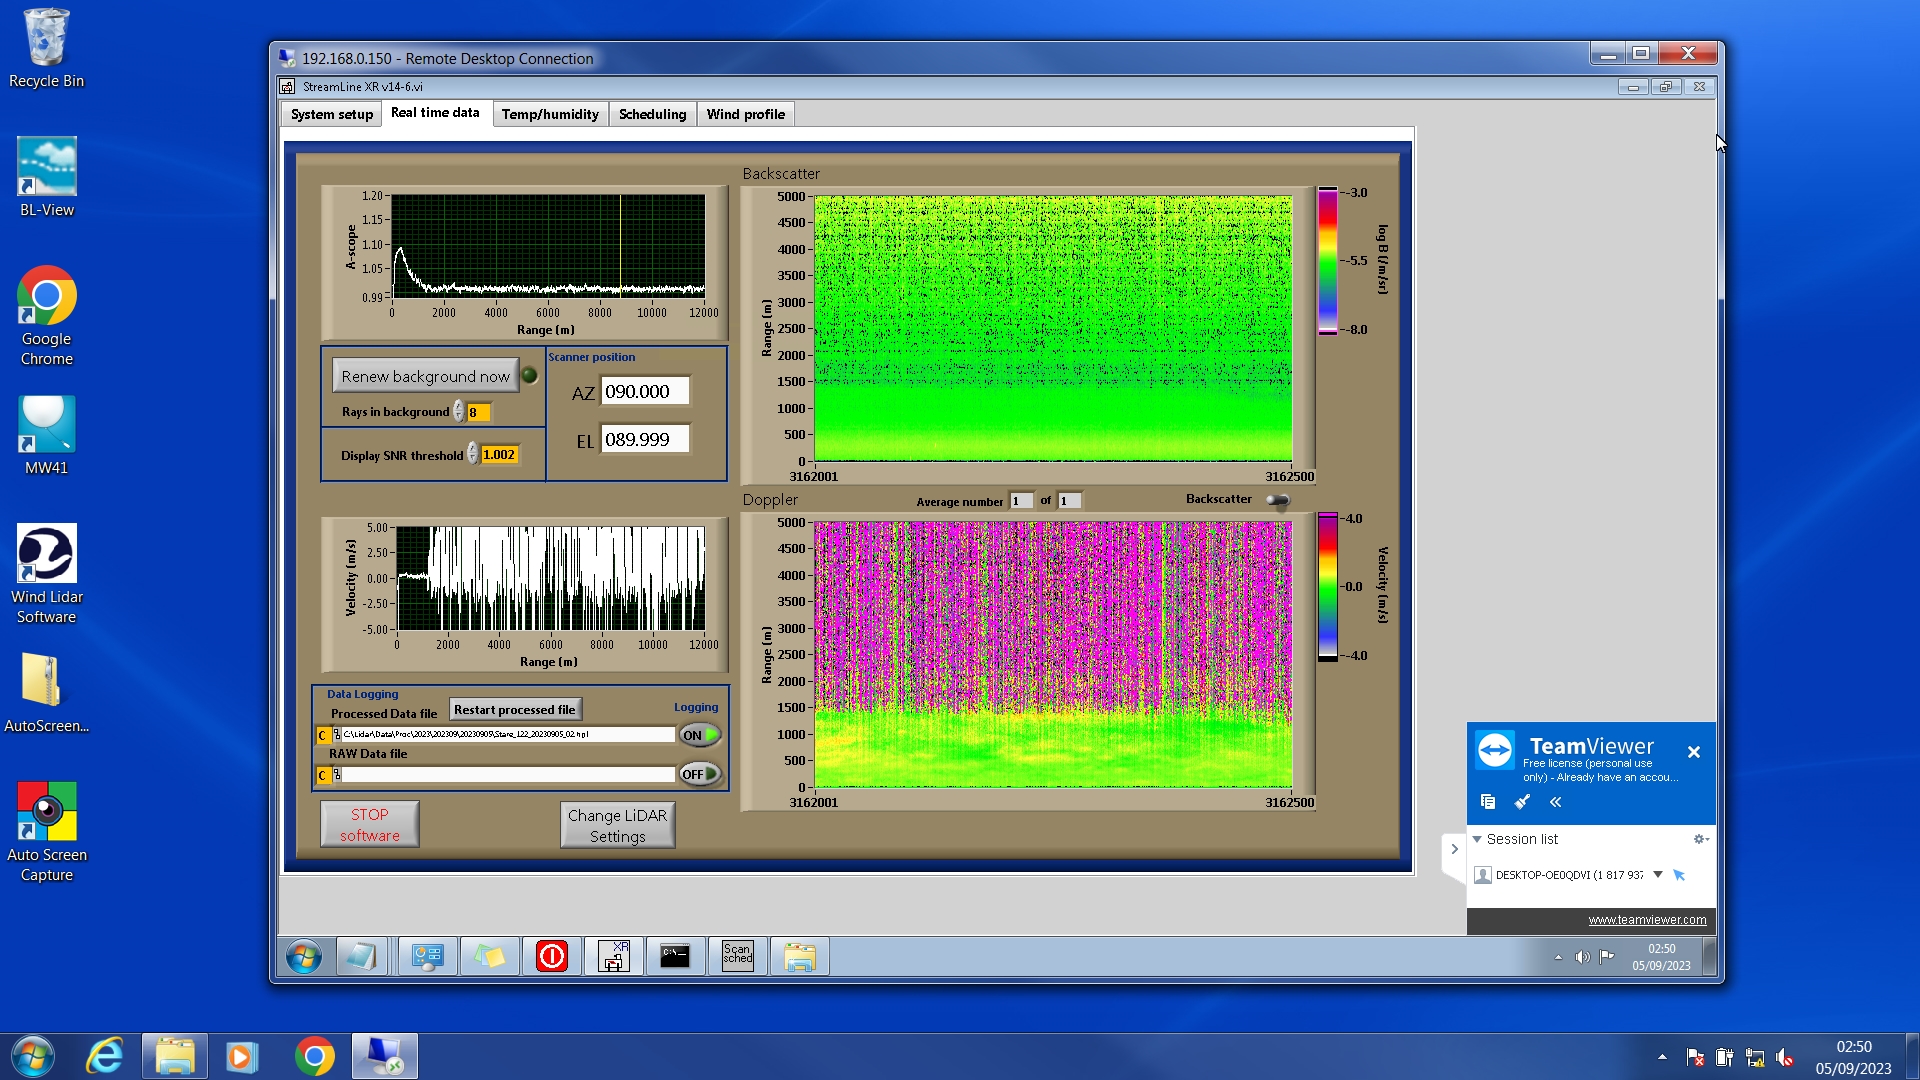Click the Display SNR threshold stepper arrows

point(472,455)
